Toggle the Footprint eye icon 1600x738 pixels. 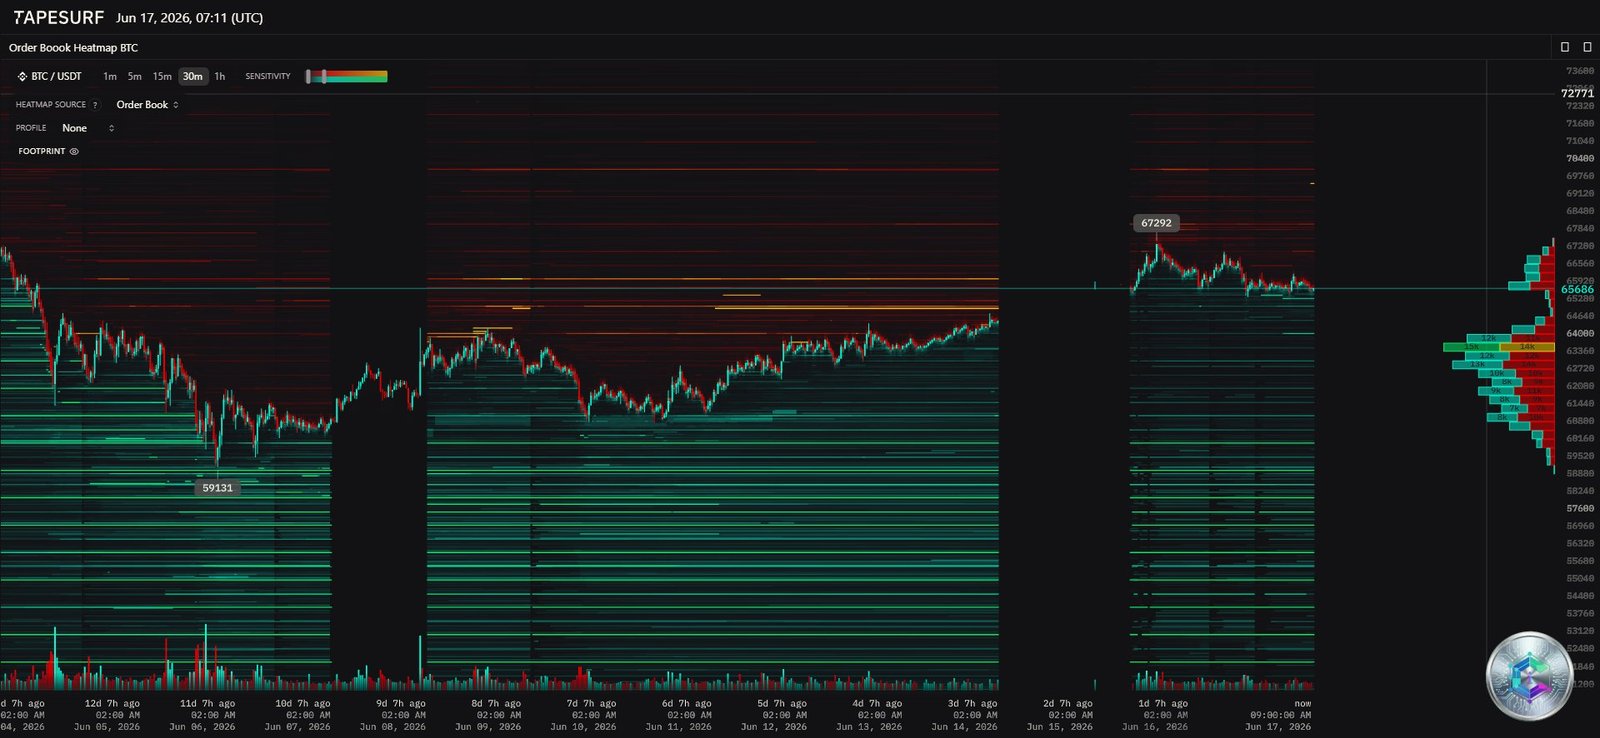pyautogui.click(x=74, y=151)
